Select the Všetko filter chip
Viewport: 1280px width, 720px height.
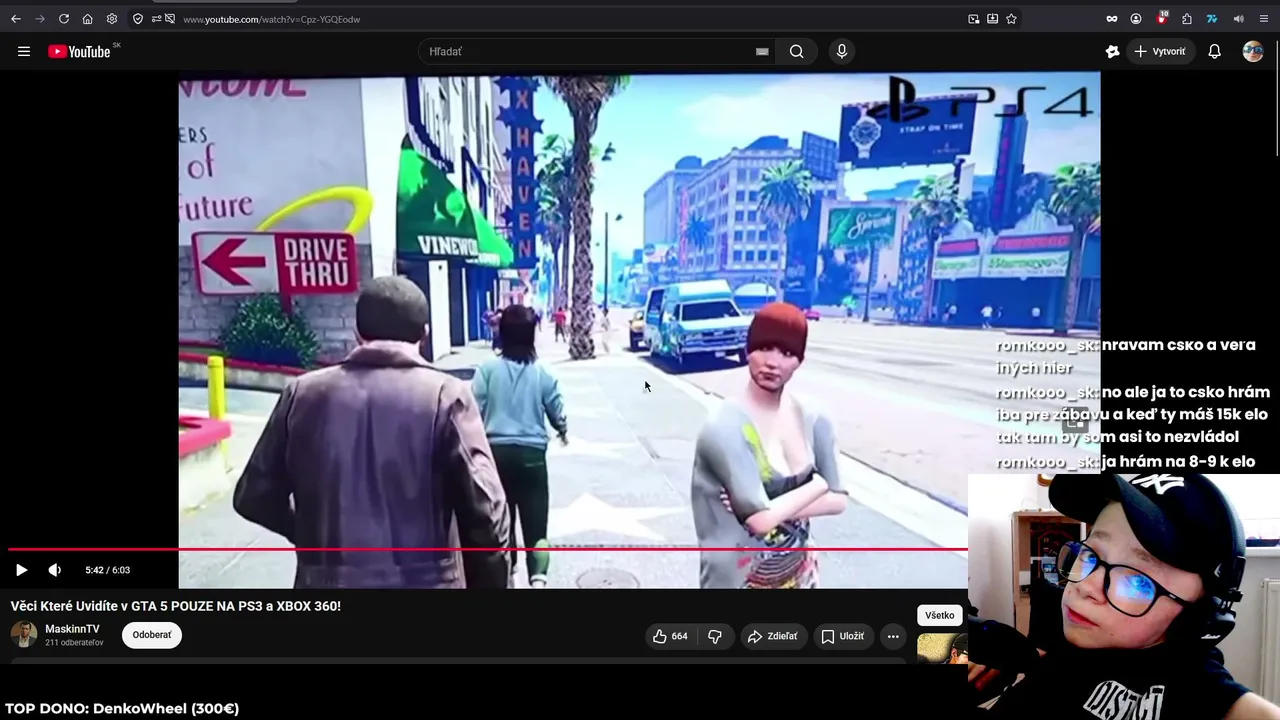[x=940, y=615]
